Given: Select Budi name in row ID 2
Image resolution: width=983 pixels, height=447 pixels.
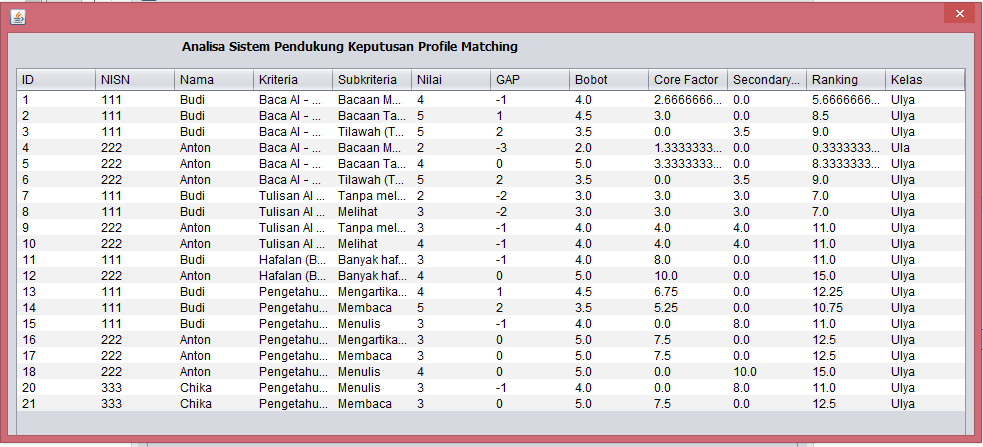Looking at the screenshot, I should [214, 116].
